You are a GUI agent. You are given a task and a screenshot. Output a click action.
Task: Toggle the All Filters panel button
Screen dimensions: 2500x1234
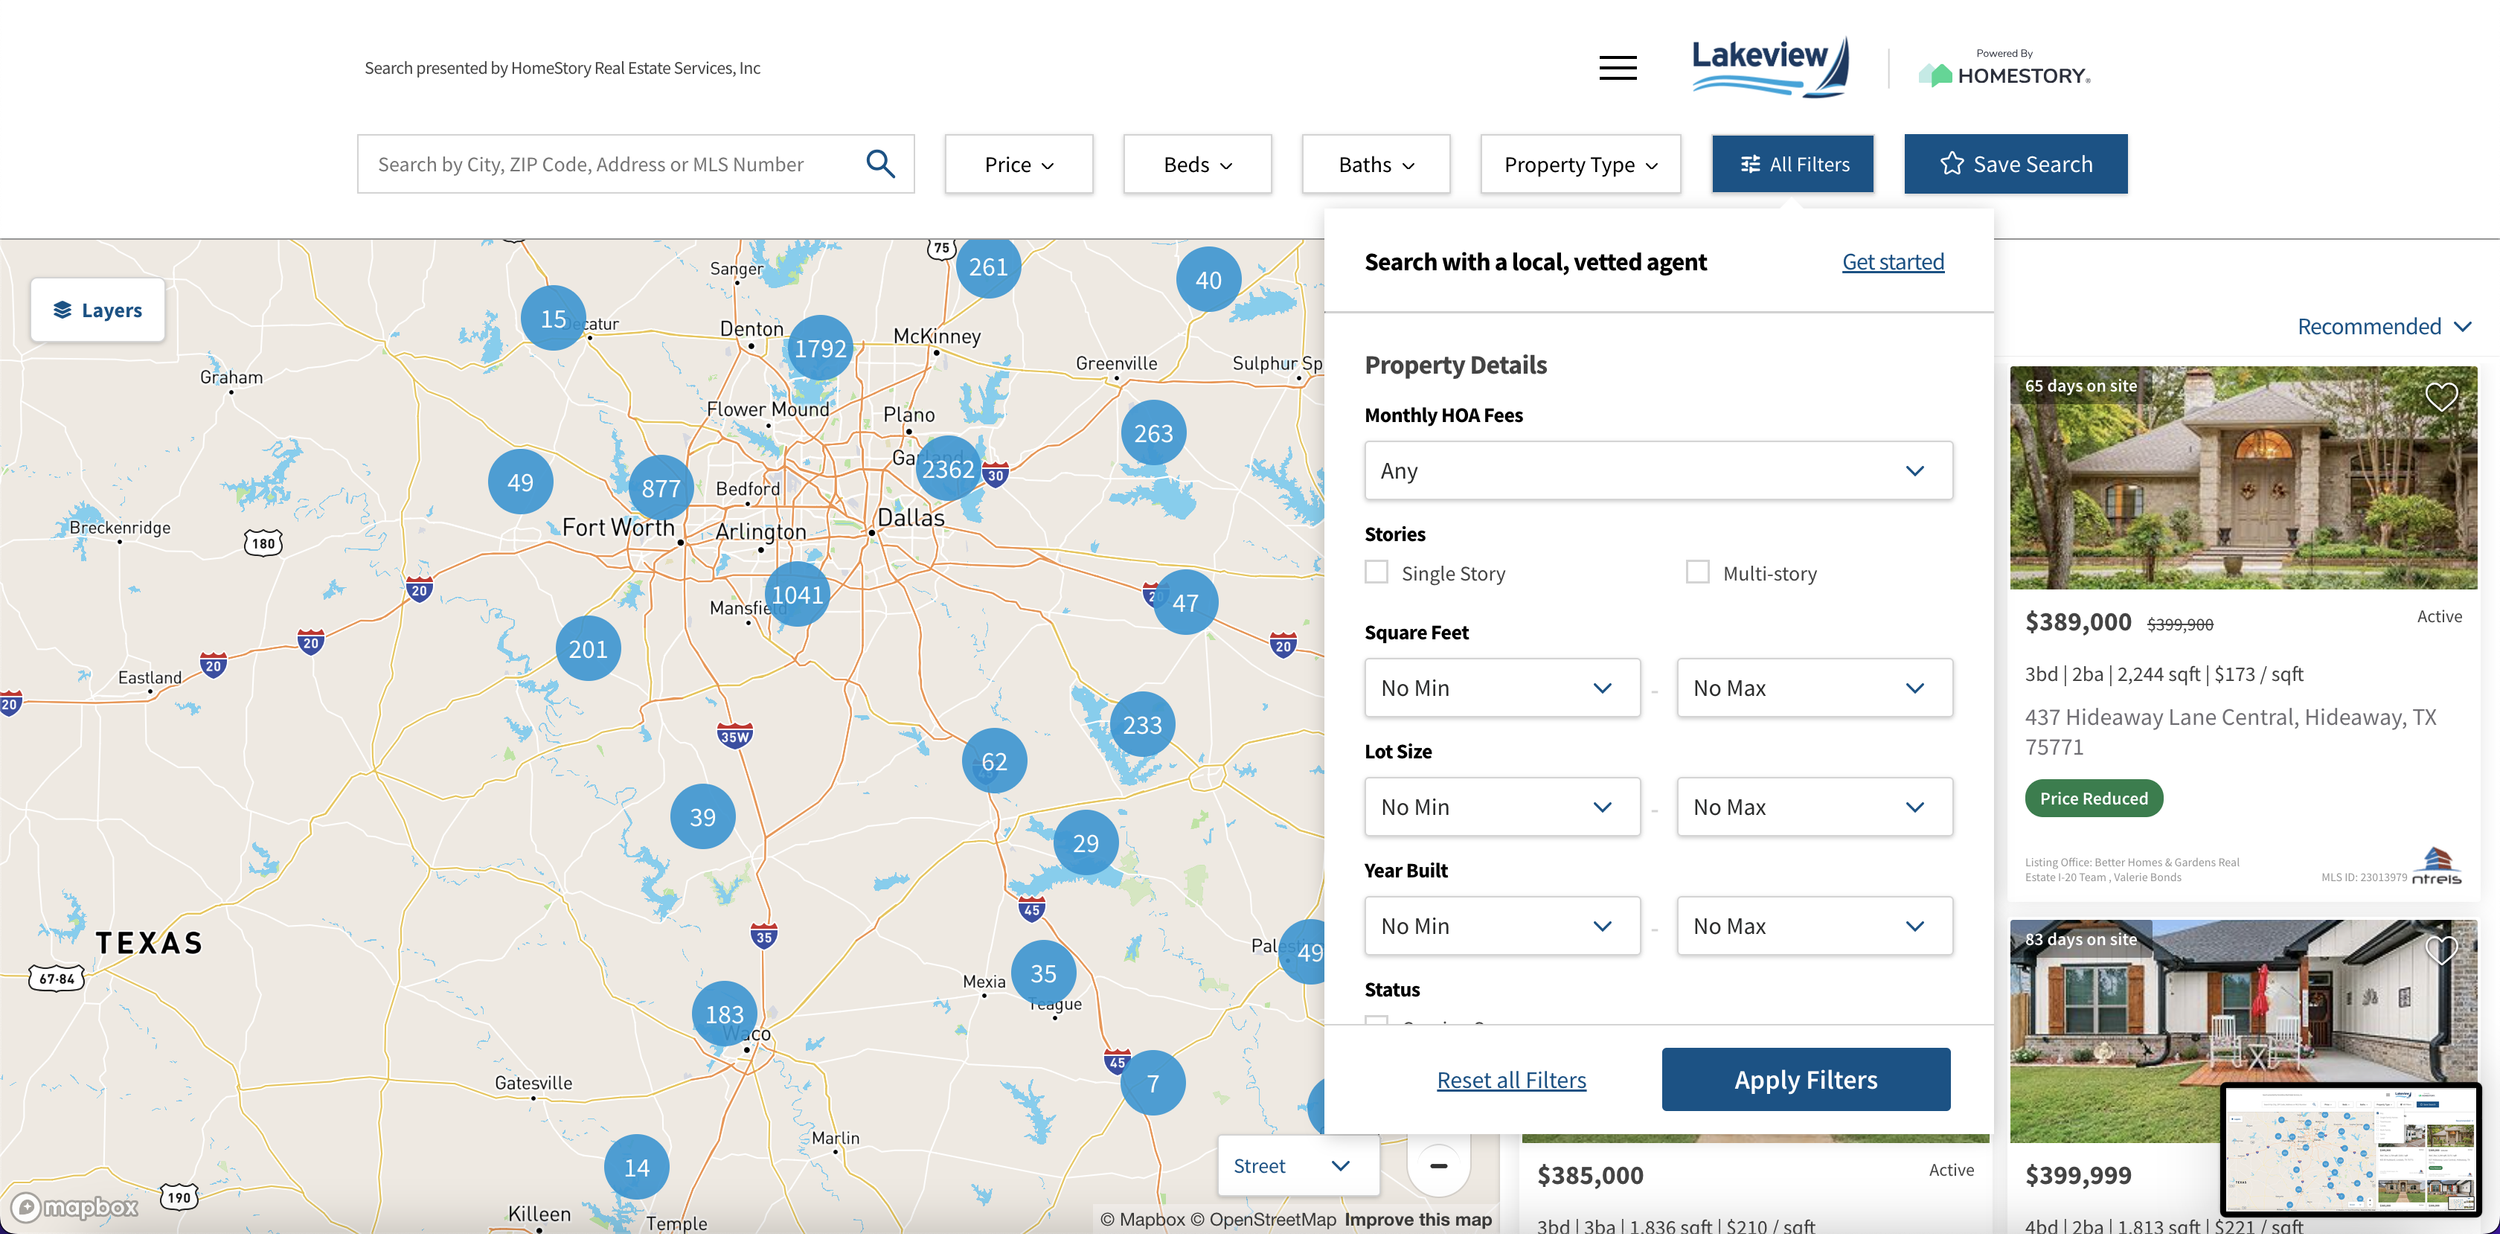tap(1793, 164)
